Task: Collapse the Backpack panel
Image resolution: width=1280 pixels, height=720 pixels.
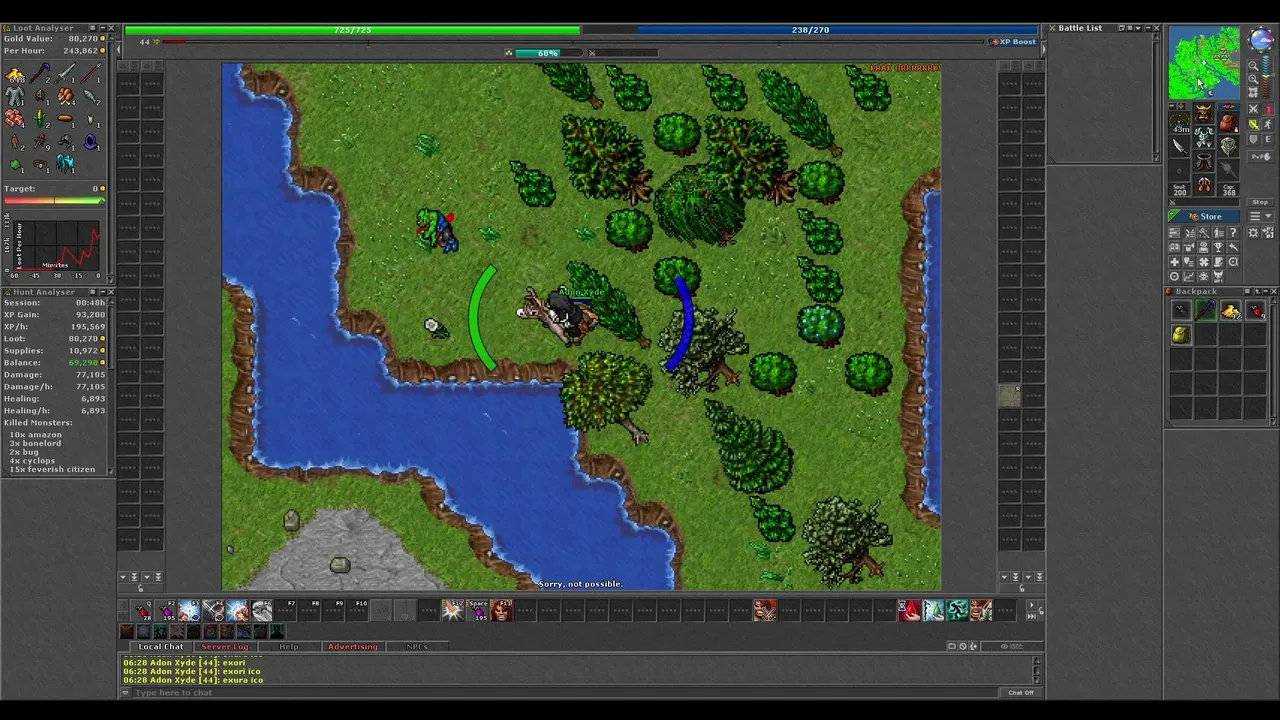Action: 1266,291
